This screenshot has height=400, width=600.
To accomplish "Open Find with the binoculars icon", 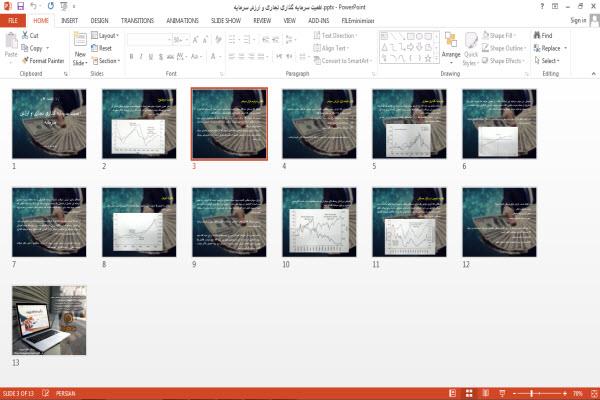I will tap(537, 35).
